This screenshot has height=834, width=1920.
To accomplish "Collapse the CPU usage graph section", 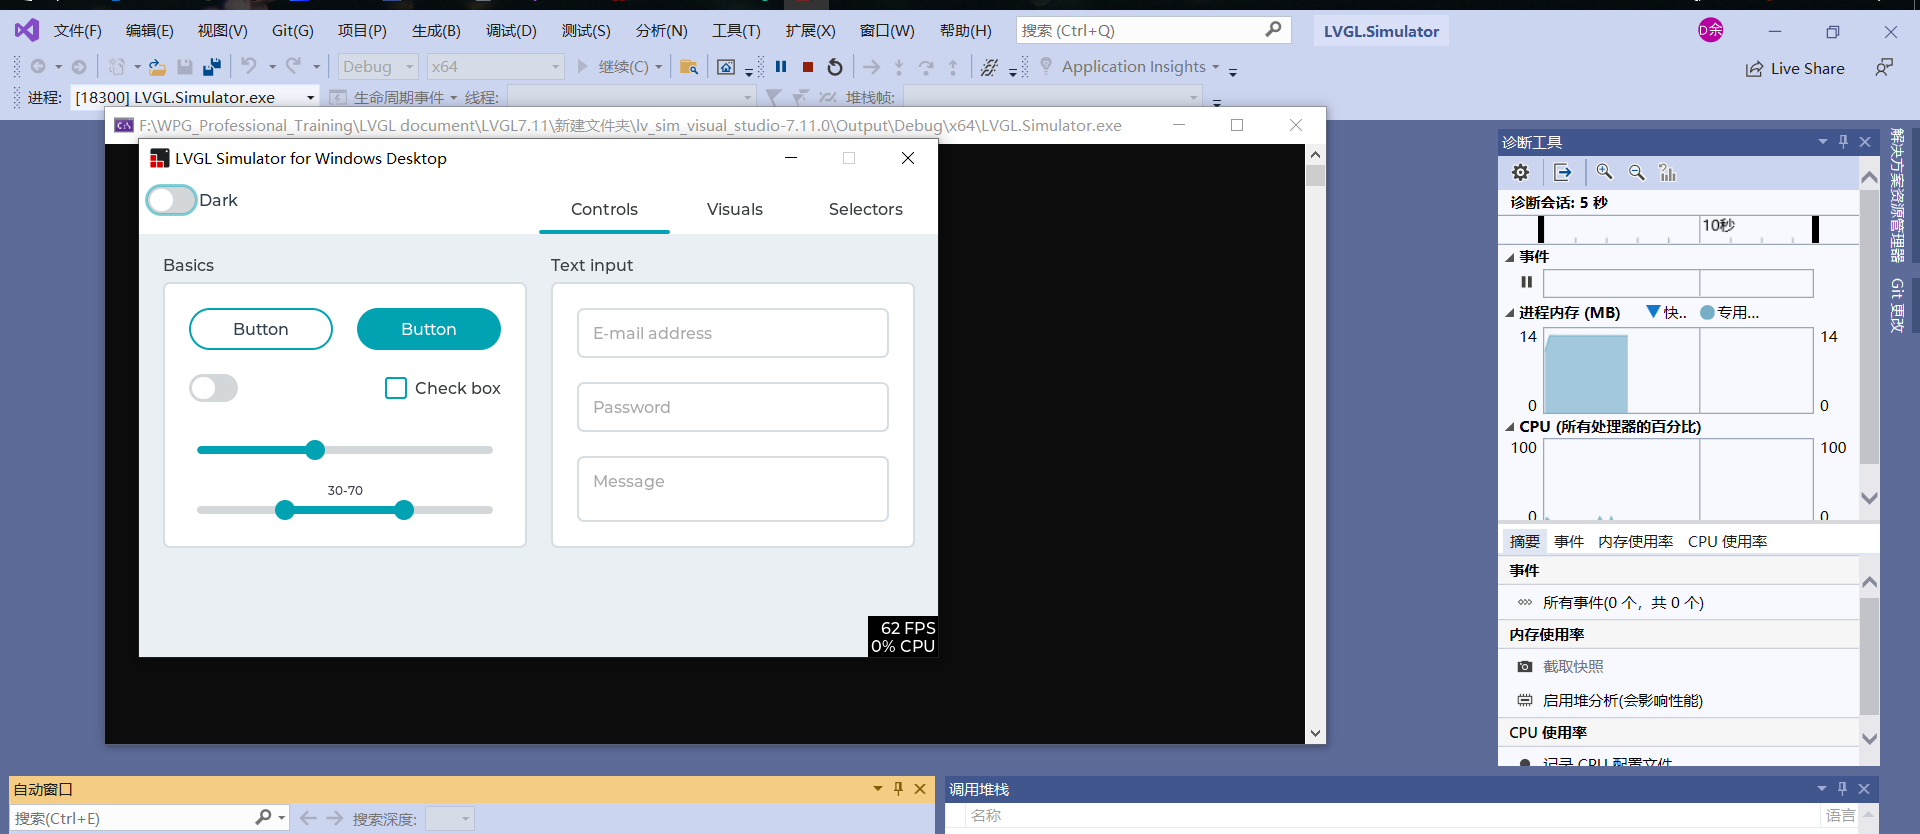I will [x=1510, y=427].
